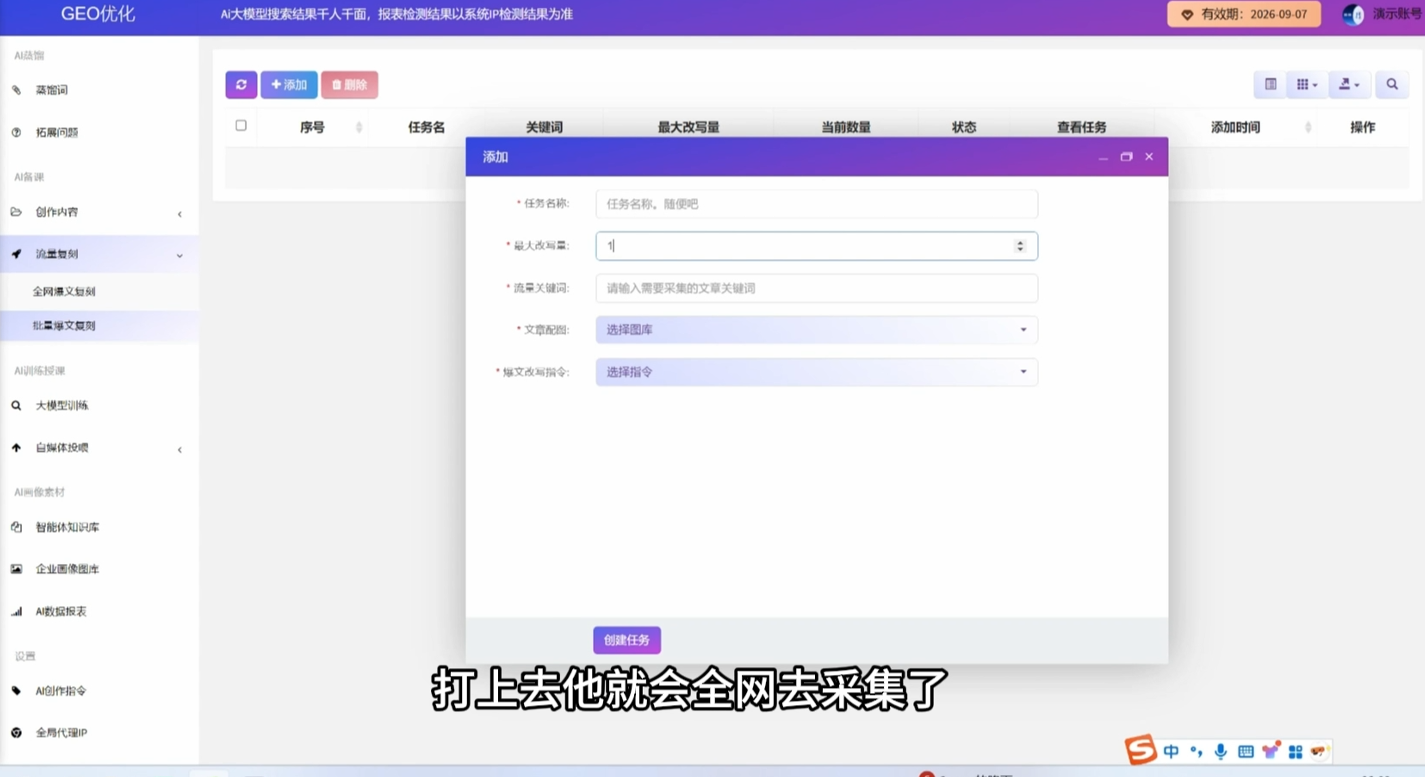Toggle the table card view icon
This screenshot has width=1425, height=777.
1270,85
